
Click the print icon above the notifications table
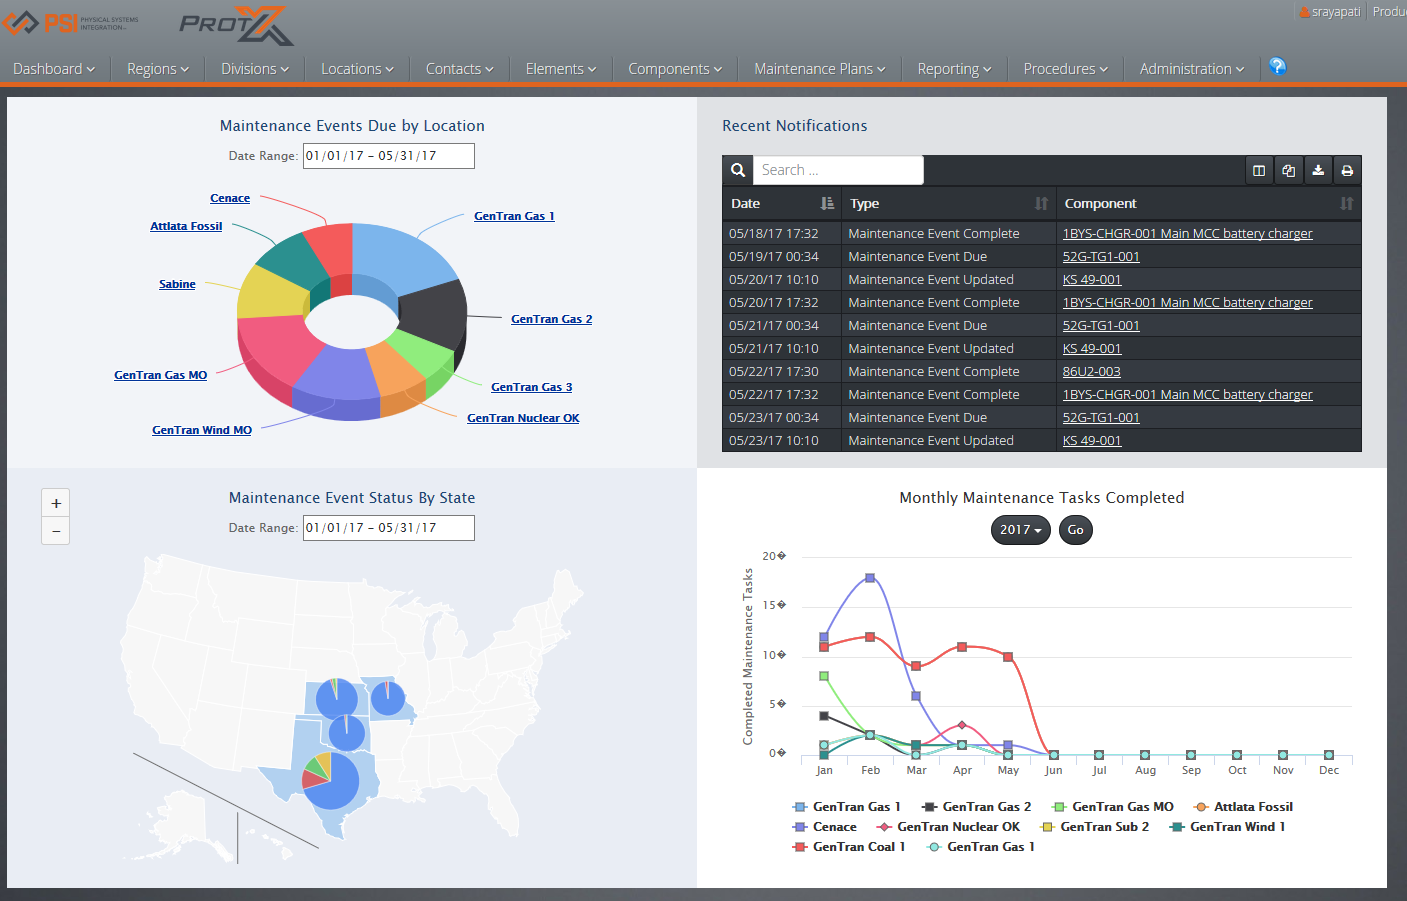(x=1347, y=170)
